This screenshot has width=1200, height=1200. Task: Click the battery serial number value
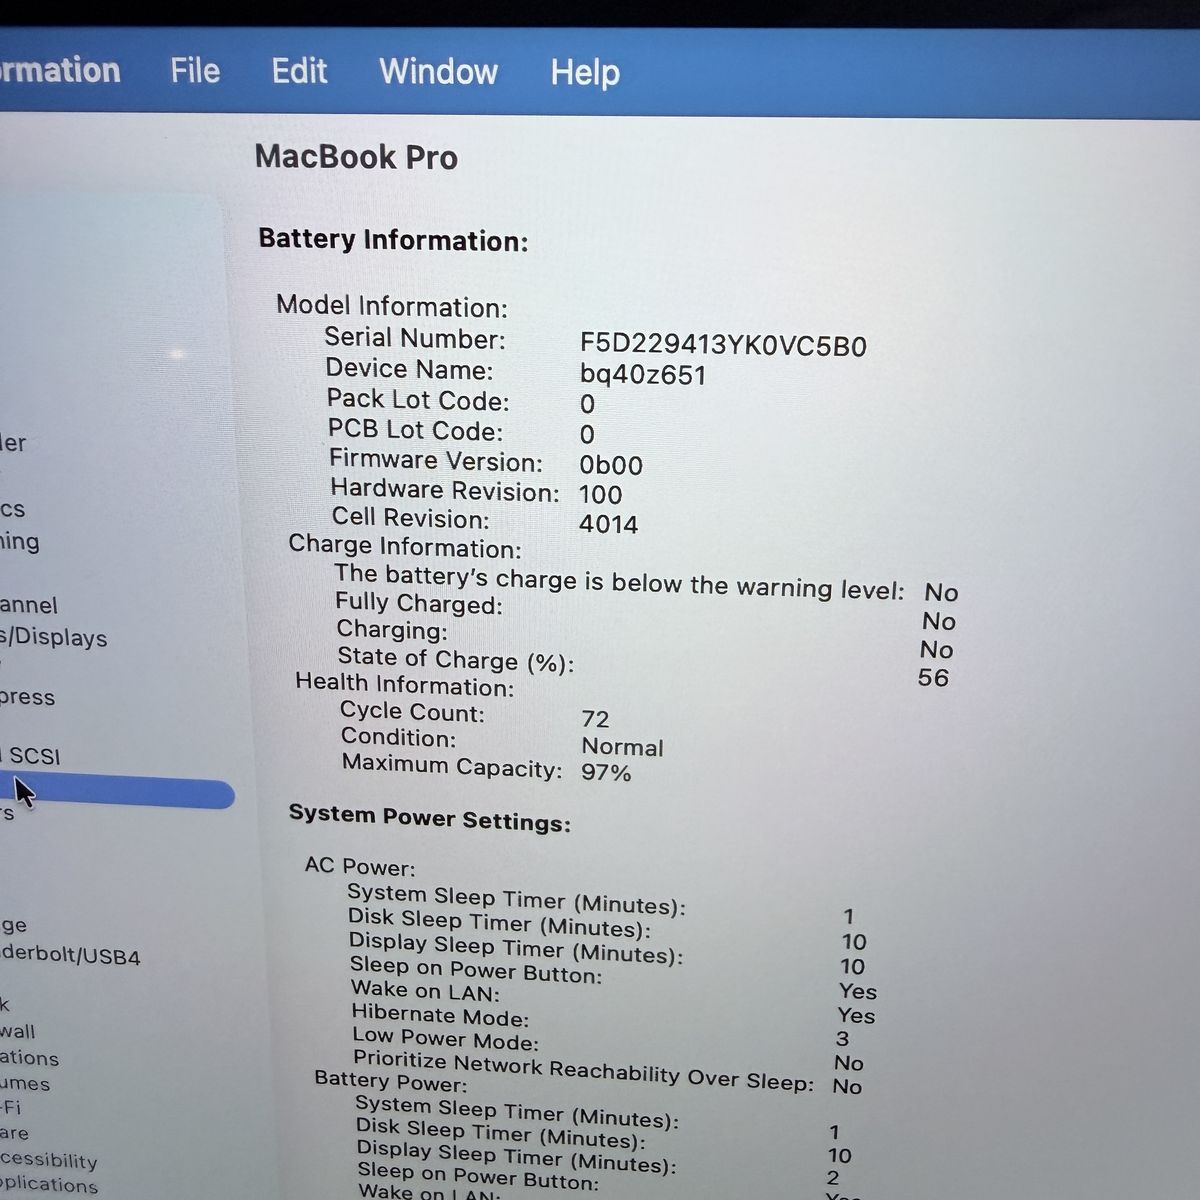pos(722,346)
